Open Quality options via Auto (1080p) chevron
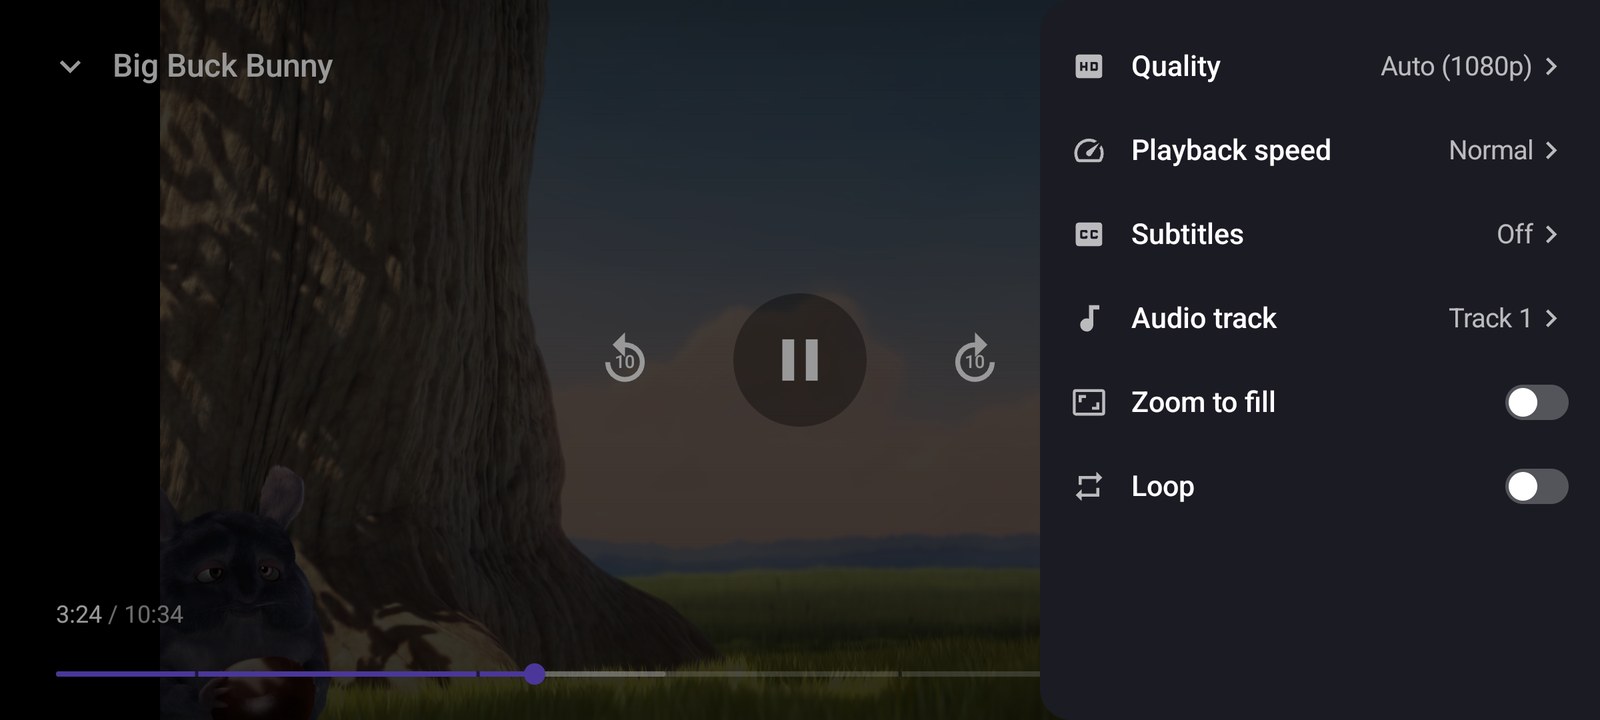The height and width of the screenshot is (720, 1600). (1551, 66)
